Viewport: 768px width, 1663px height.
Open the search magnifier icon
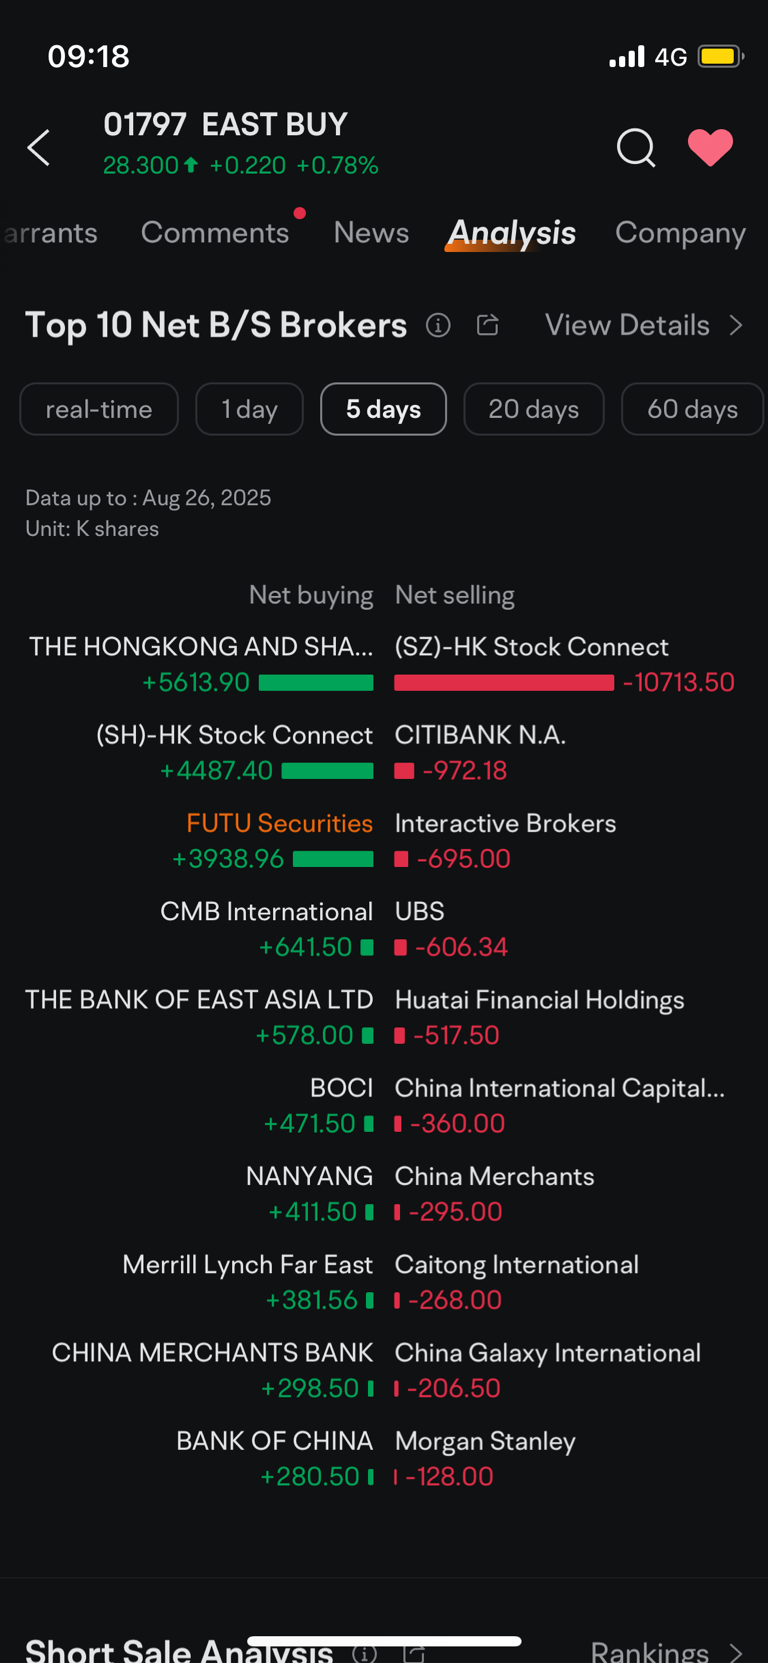(635, 148)
